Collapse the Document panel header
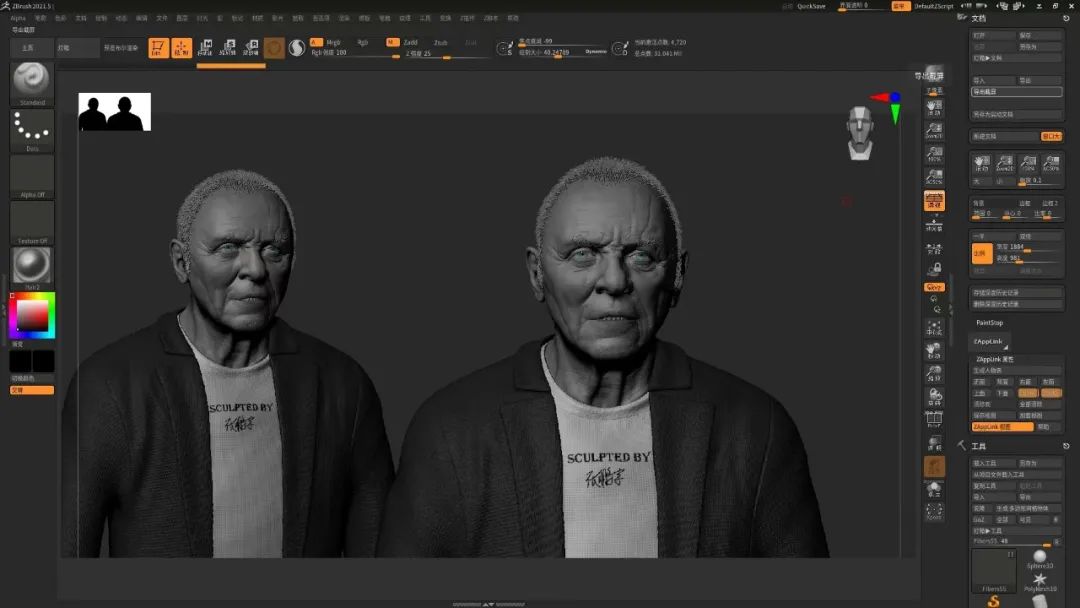 click(978, 18)
